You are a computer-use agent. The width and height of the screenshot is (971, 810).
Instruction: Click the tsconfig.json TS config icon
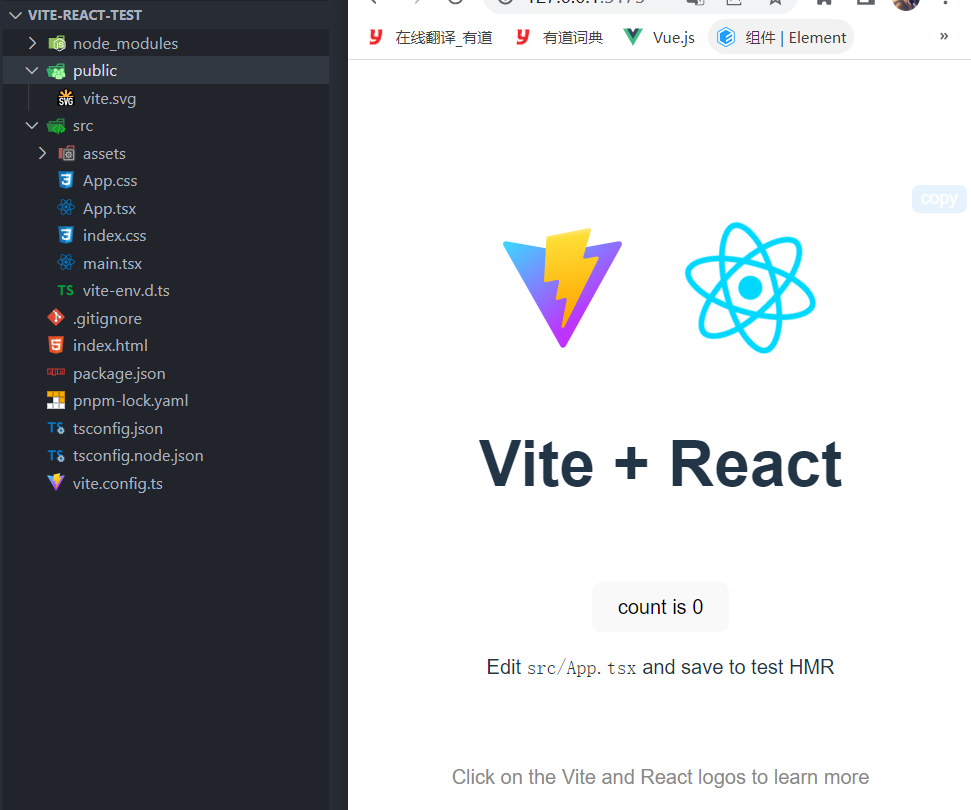pyautogui.click(x=56, y=428)
